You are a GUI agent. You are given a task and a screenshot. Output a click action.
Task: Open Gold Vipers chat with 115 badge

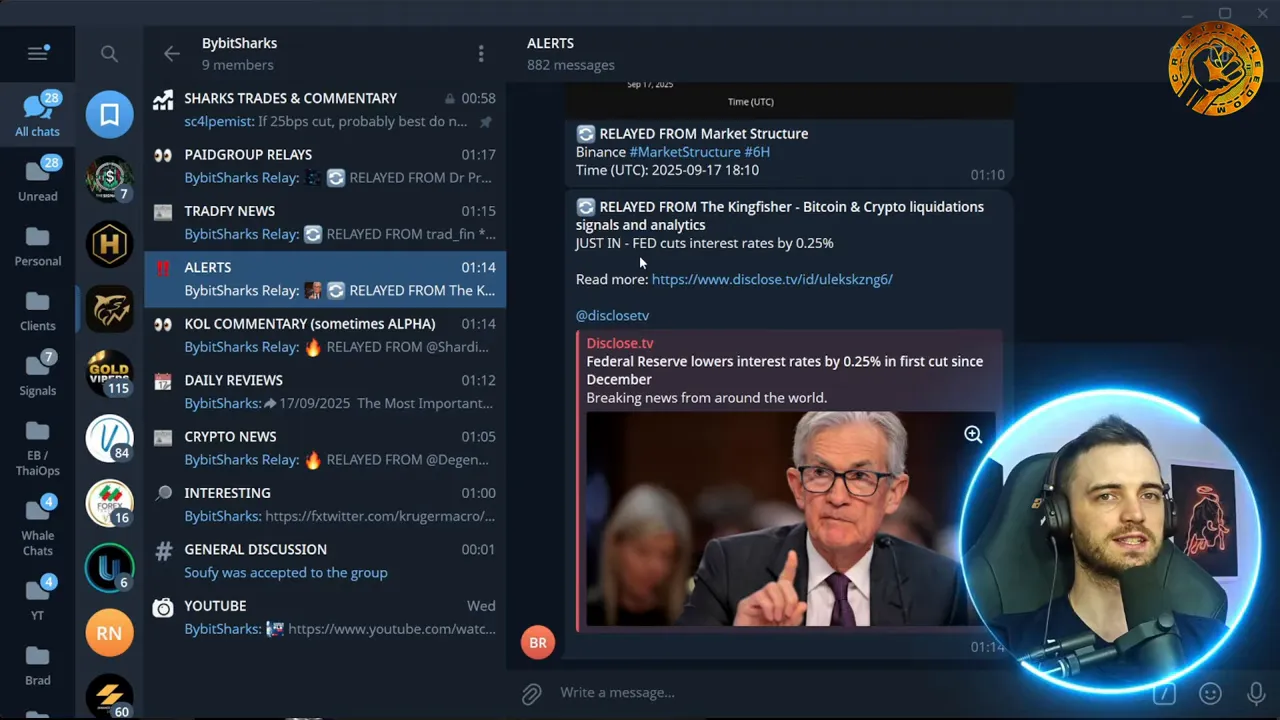coord(110,374)
